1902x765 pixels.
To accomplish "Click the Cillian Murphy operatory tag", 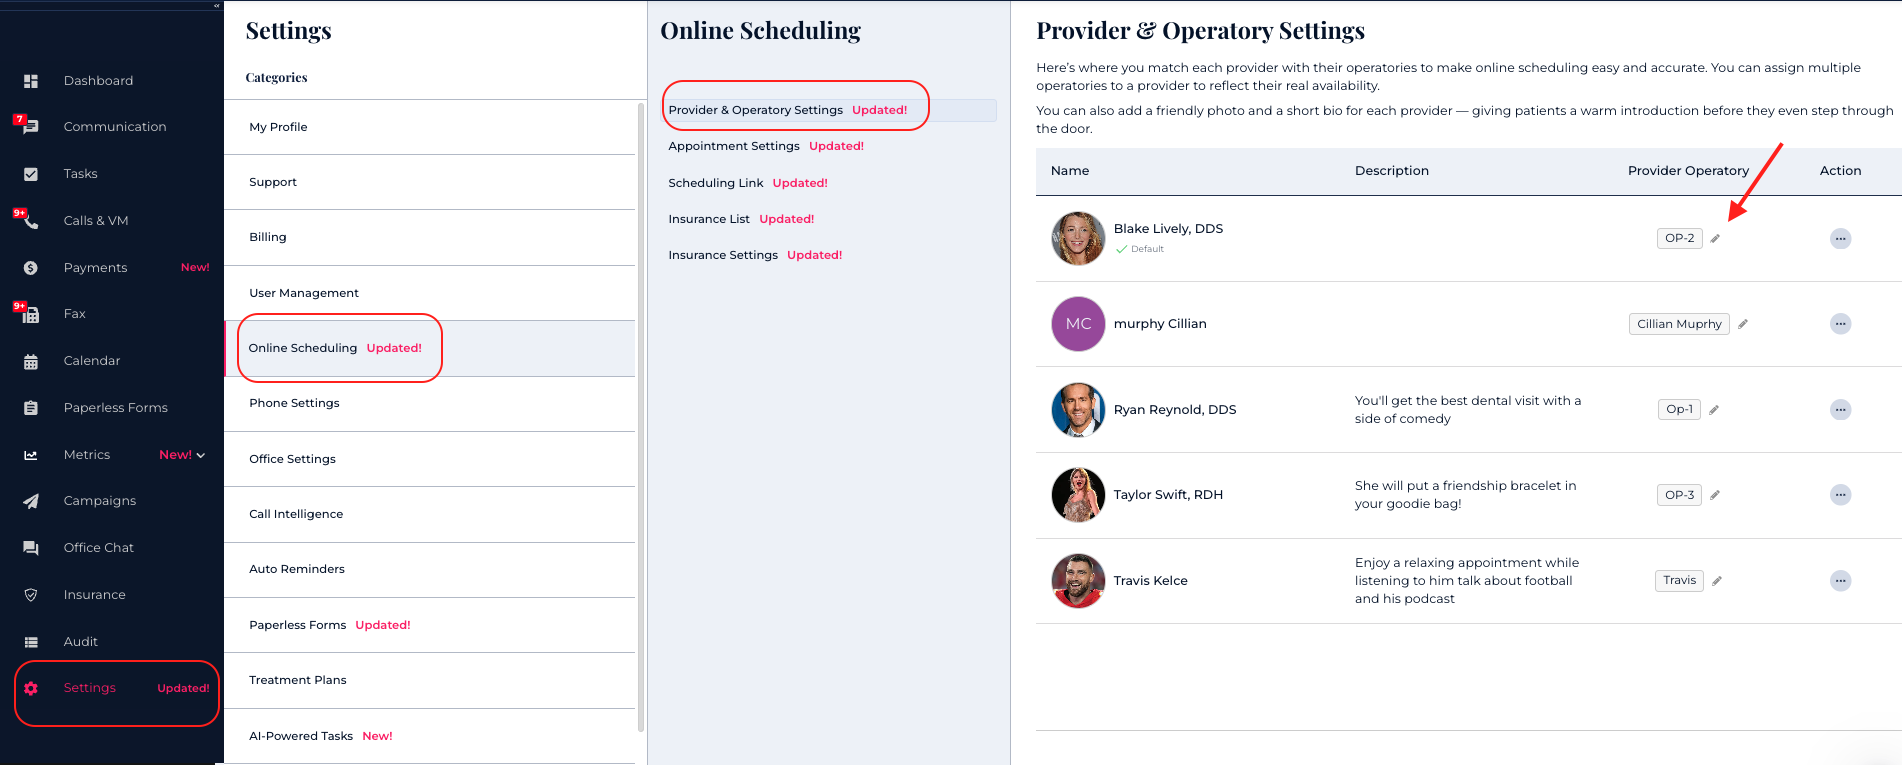I will (x=1679, y=324).
